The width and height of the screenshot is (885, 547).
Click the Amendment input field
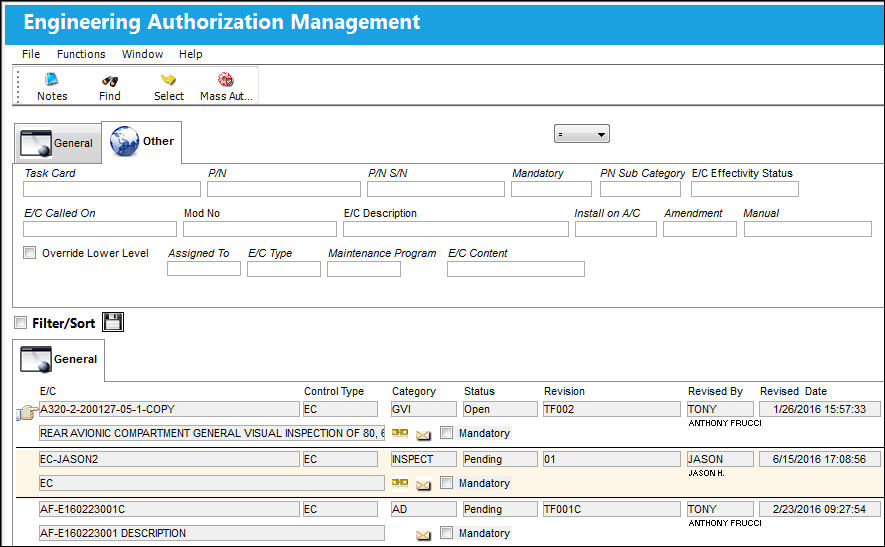click(x=700, y=229)
